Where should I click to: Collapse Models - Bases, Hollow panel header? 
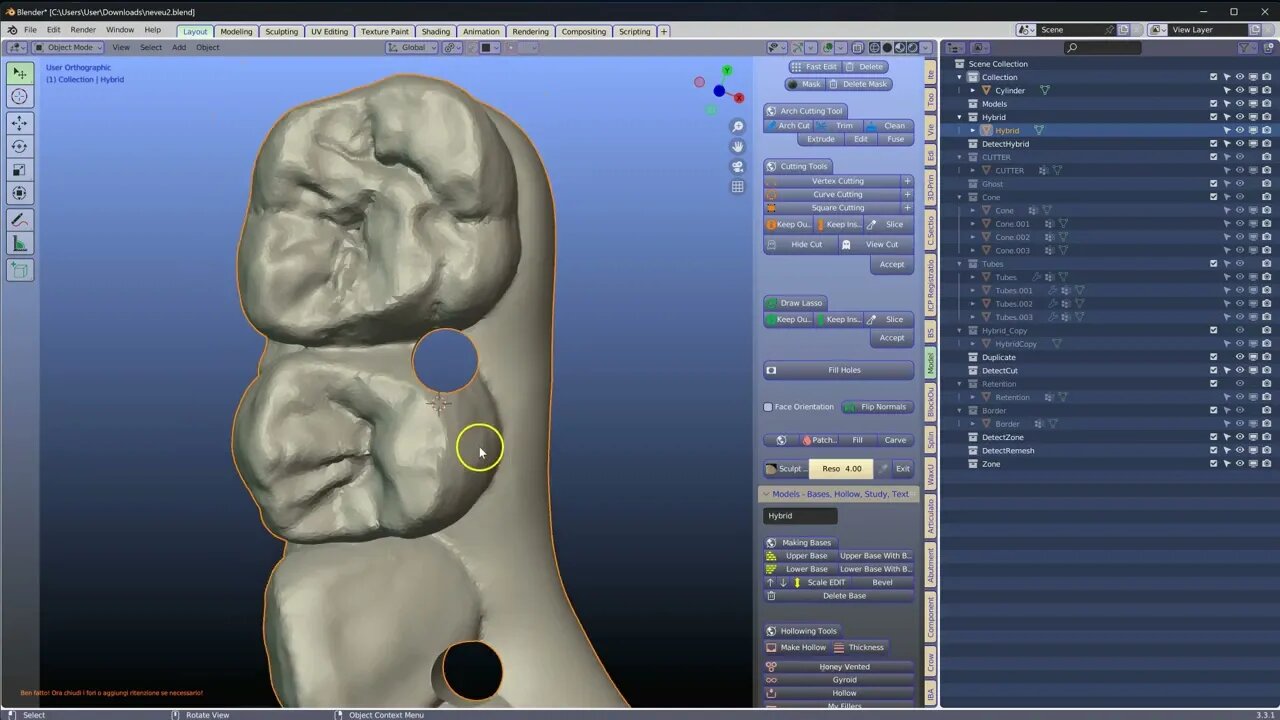[x=838, y=494]
